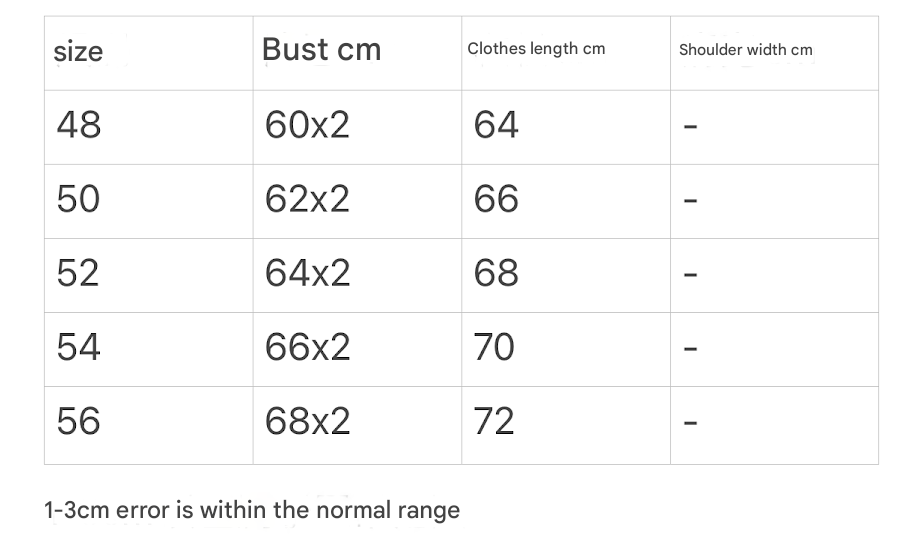This screenshot has height=538, width=907.
Task: Click the "size" column header
Action: pos(78,51)
